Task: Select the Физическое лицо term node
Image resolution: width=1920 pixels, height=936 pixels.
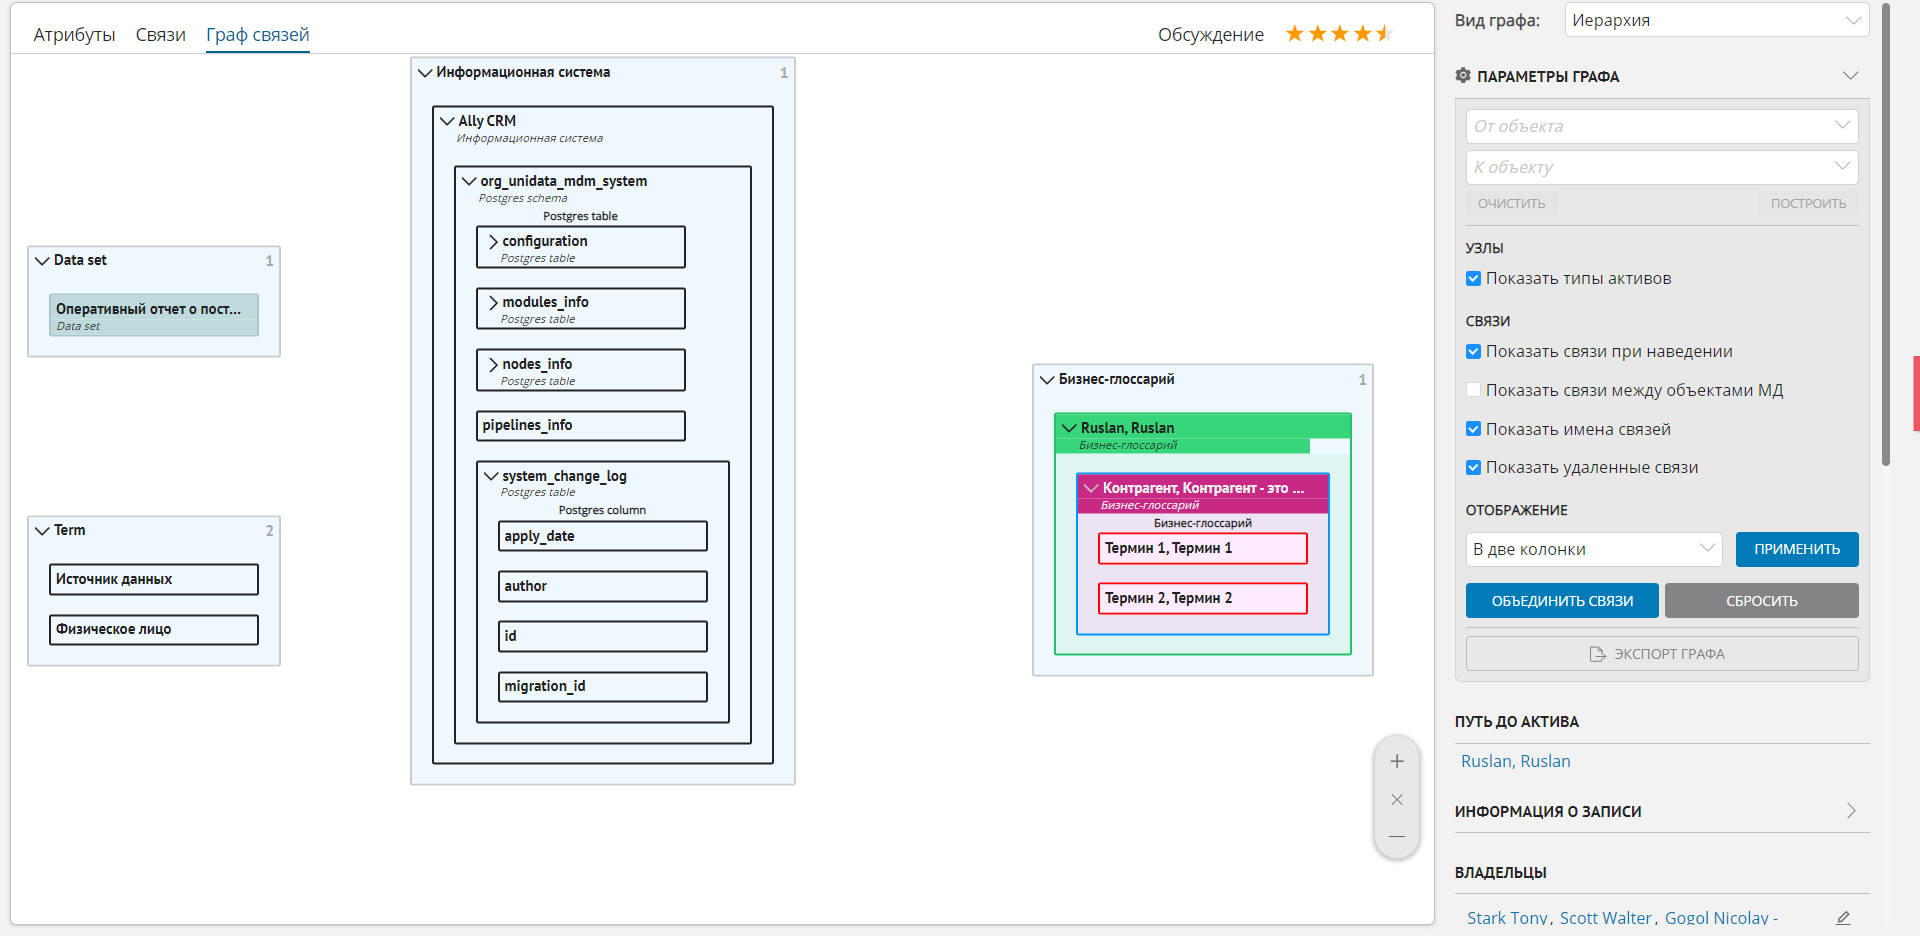Action: [154, 629]
